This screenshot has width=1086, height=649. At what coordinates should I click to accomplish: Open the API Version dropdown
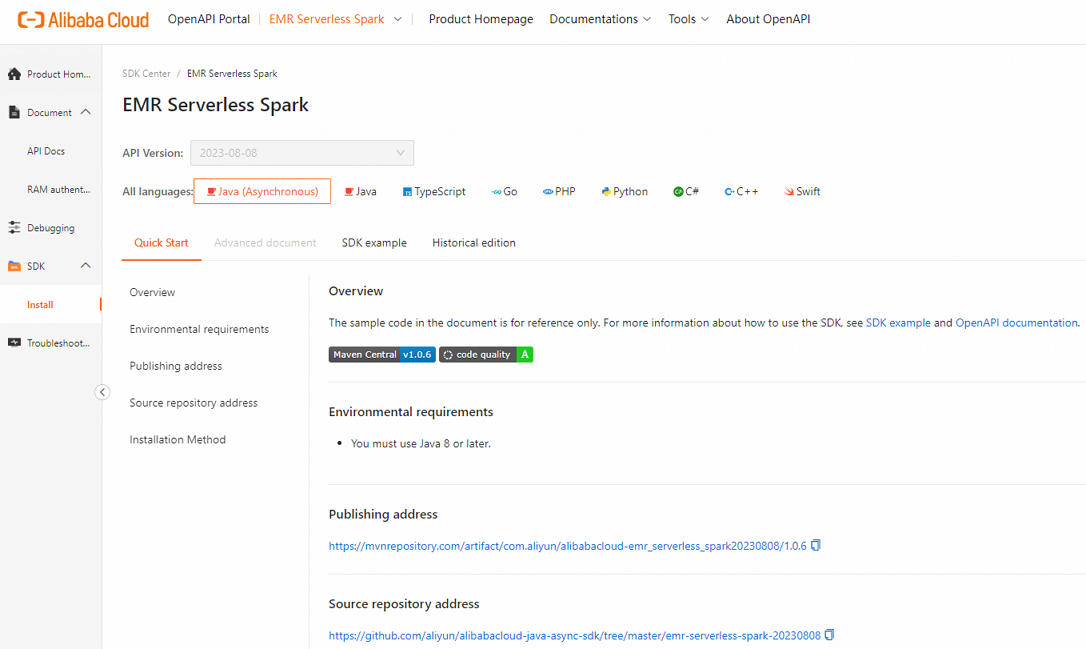pos(301,153)
